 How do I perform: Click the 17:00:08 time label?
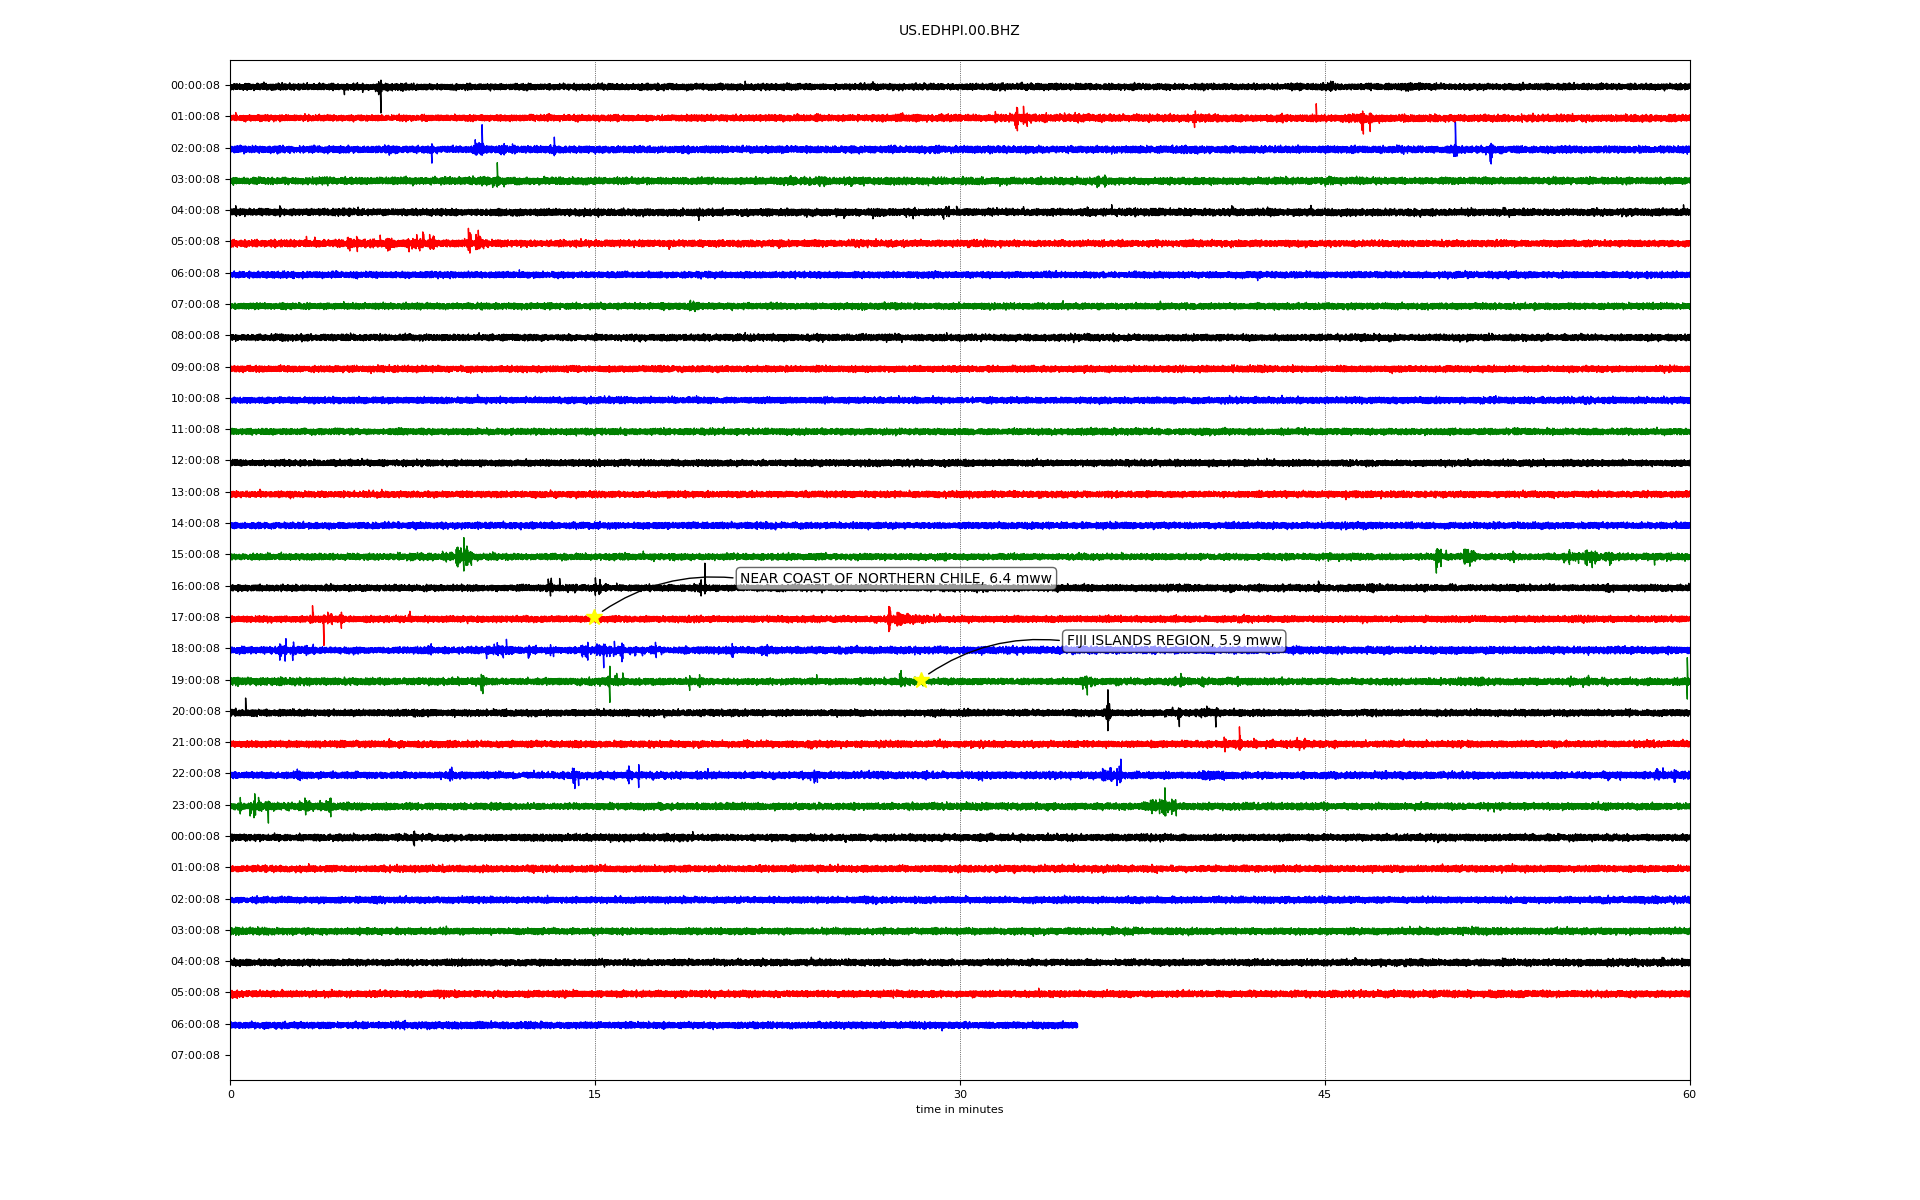click(195, 617)
